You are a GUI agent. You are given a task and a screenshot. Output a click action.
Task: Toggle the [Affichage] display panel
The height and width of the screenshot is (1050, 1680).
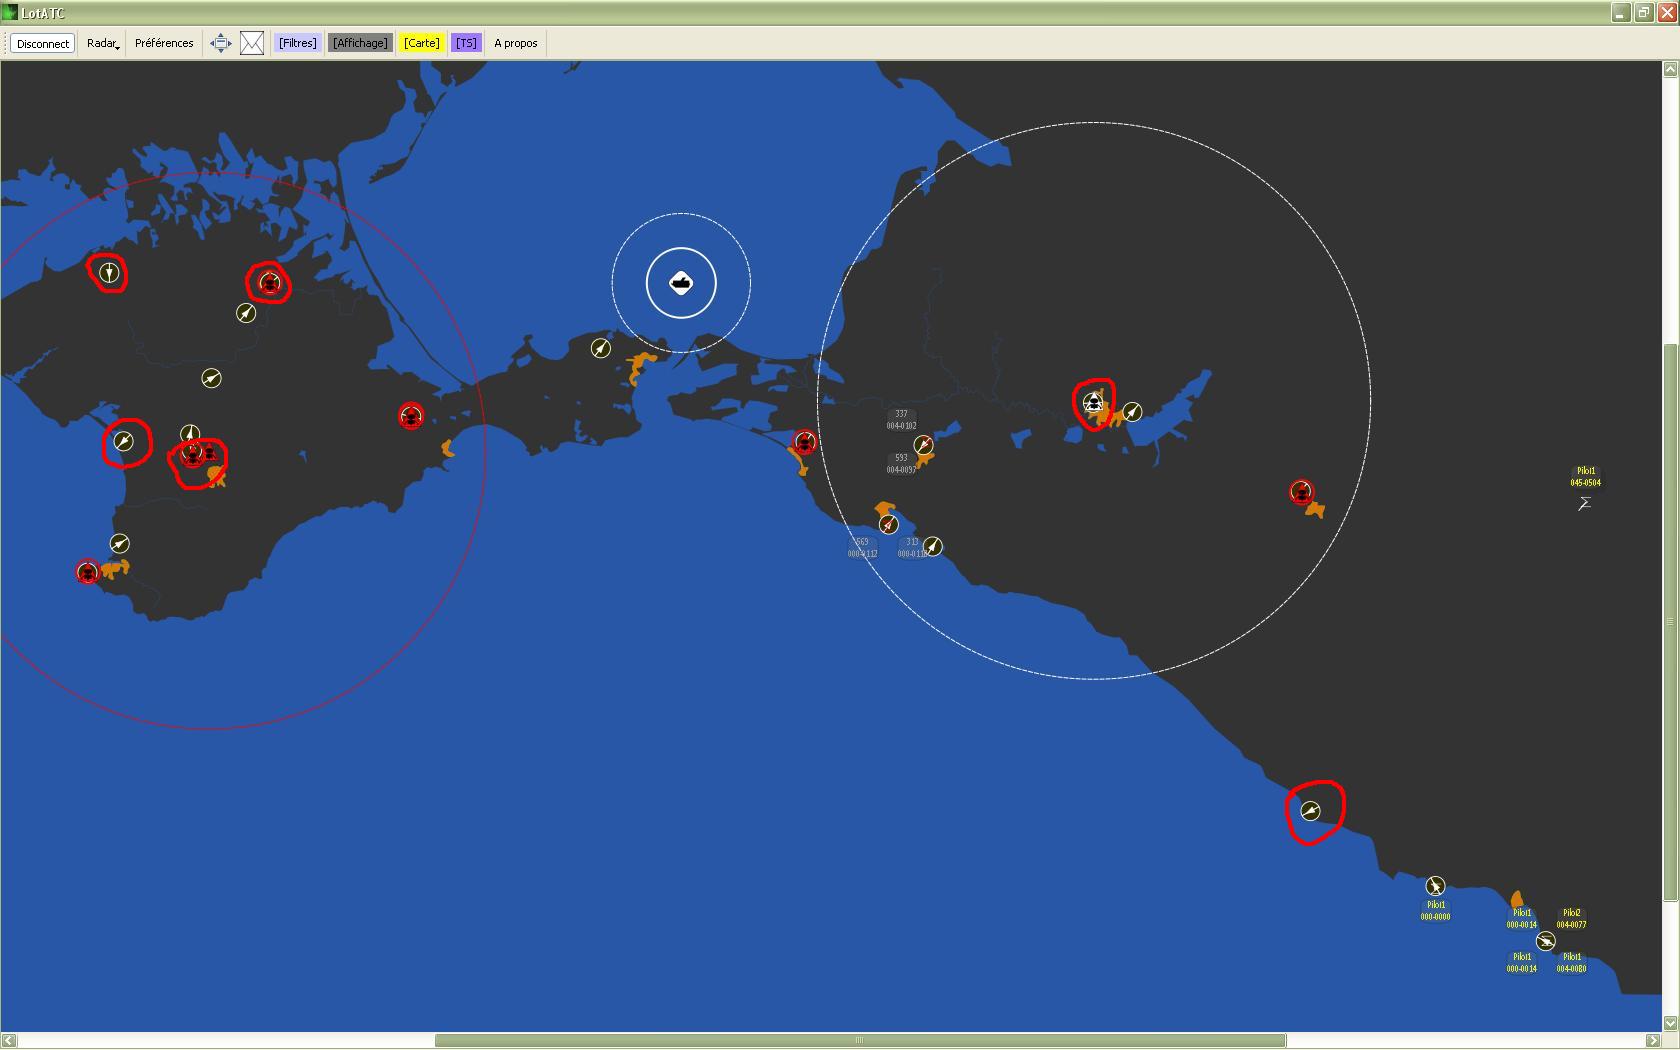[360, 43]
